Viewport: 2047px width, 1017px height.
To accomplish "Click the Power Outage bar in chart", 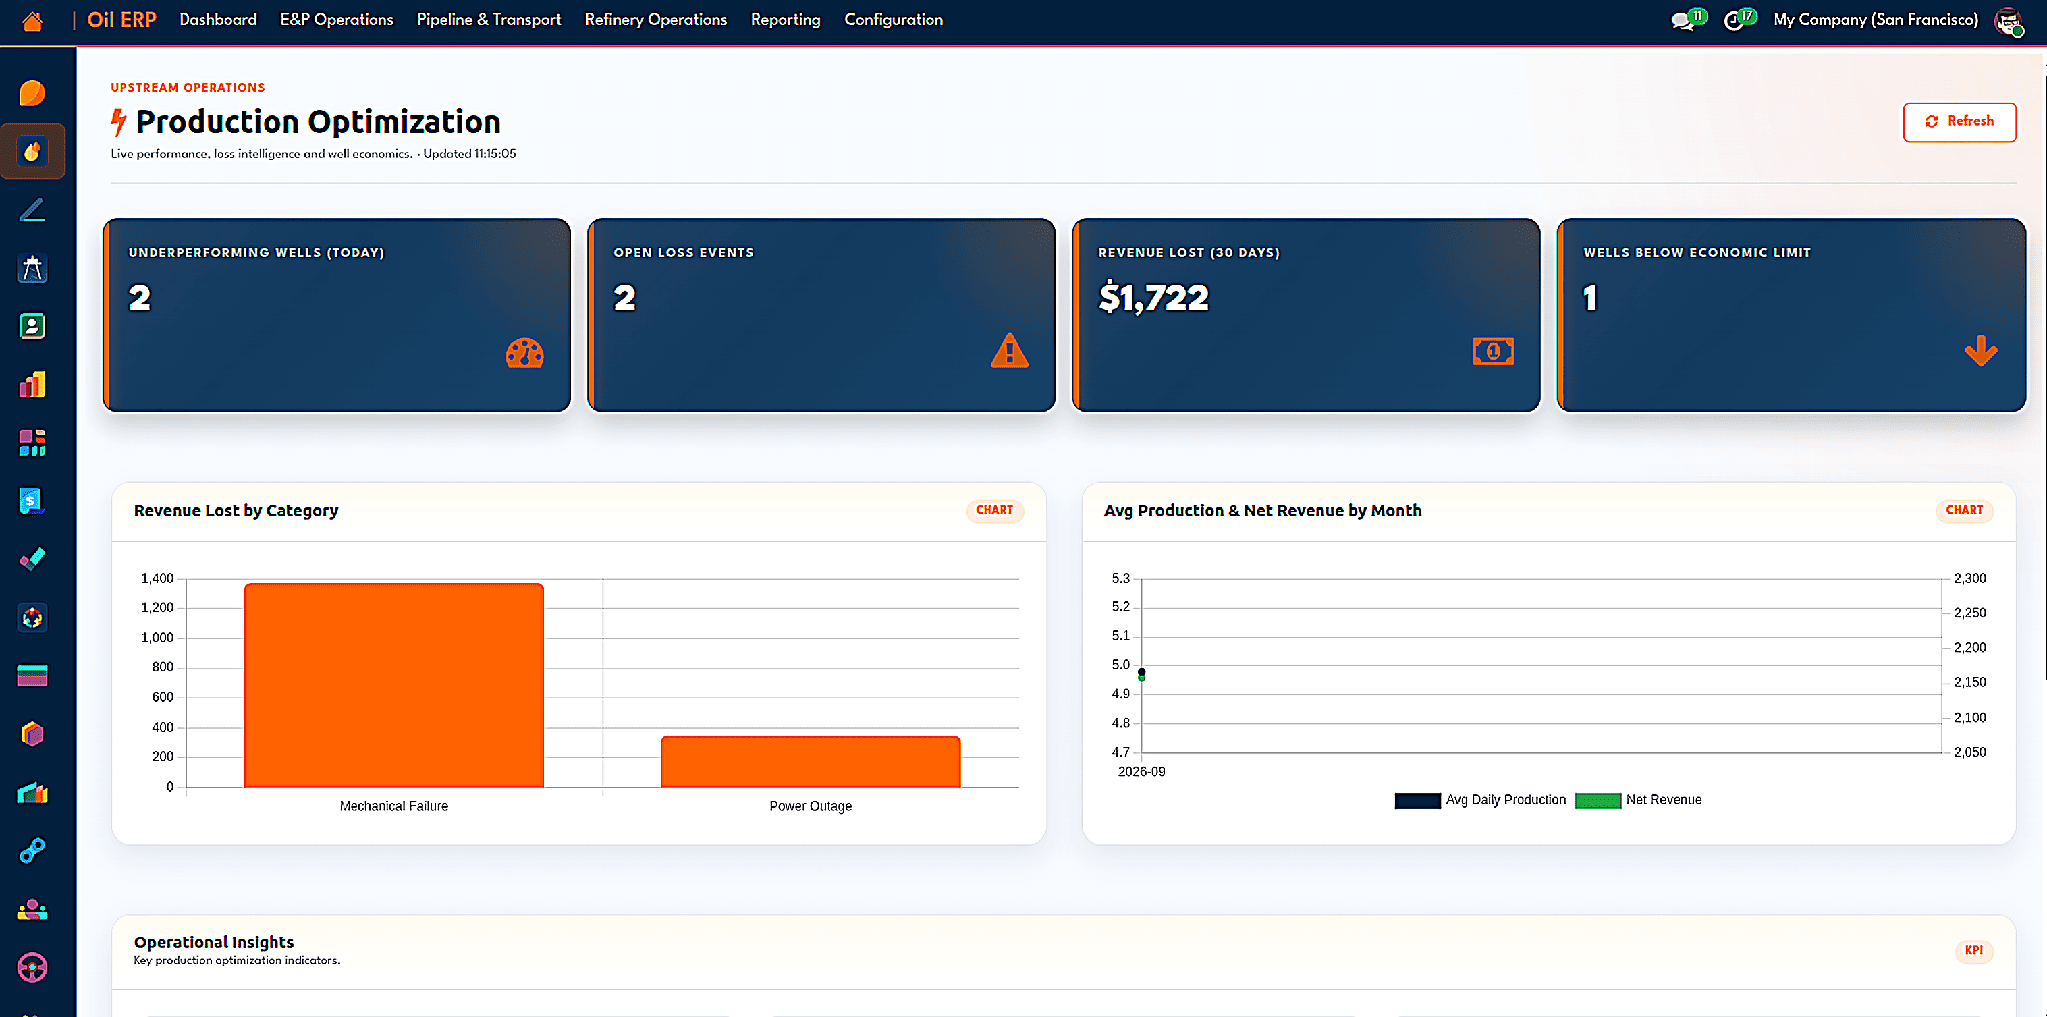I will pos(811,762).
